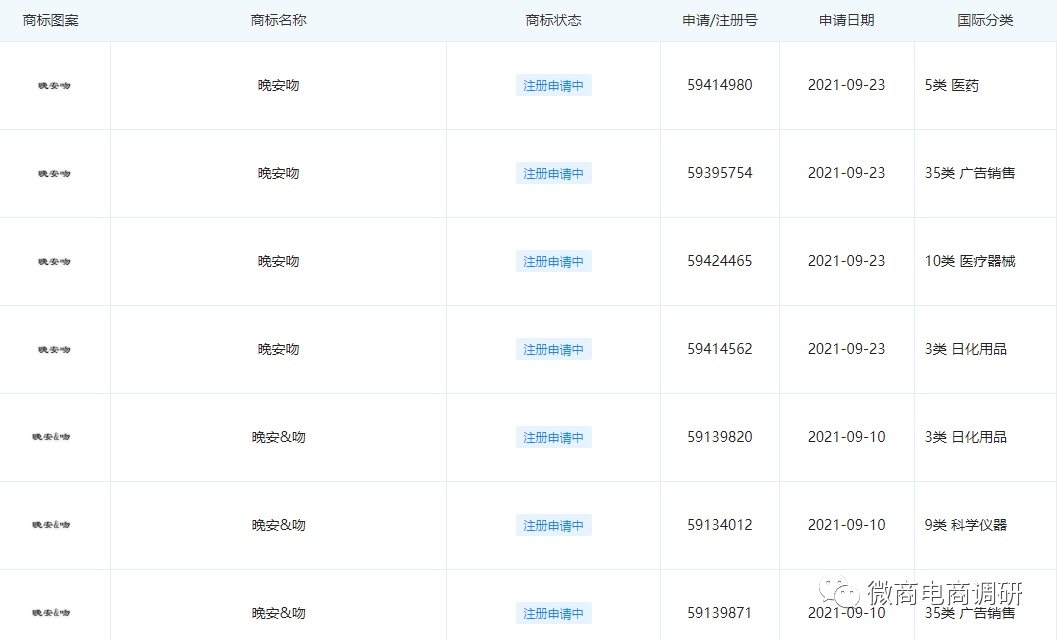1057x640 pixels.
Task: Open trademark thumbnail for 59414980 row
Action: point(54,86)
